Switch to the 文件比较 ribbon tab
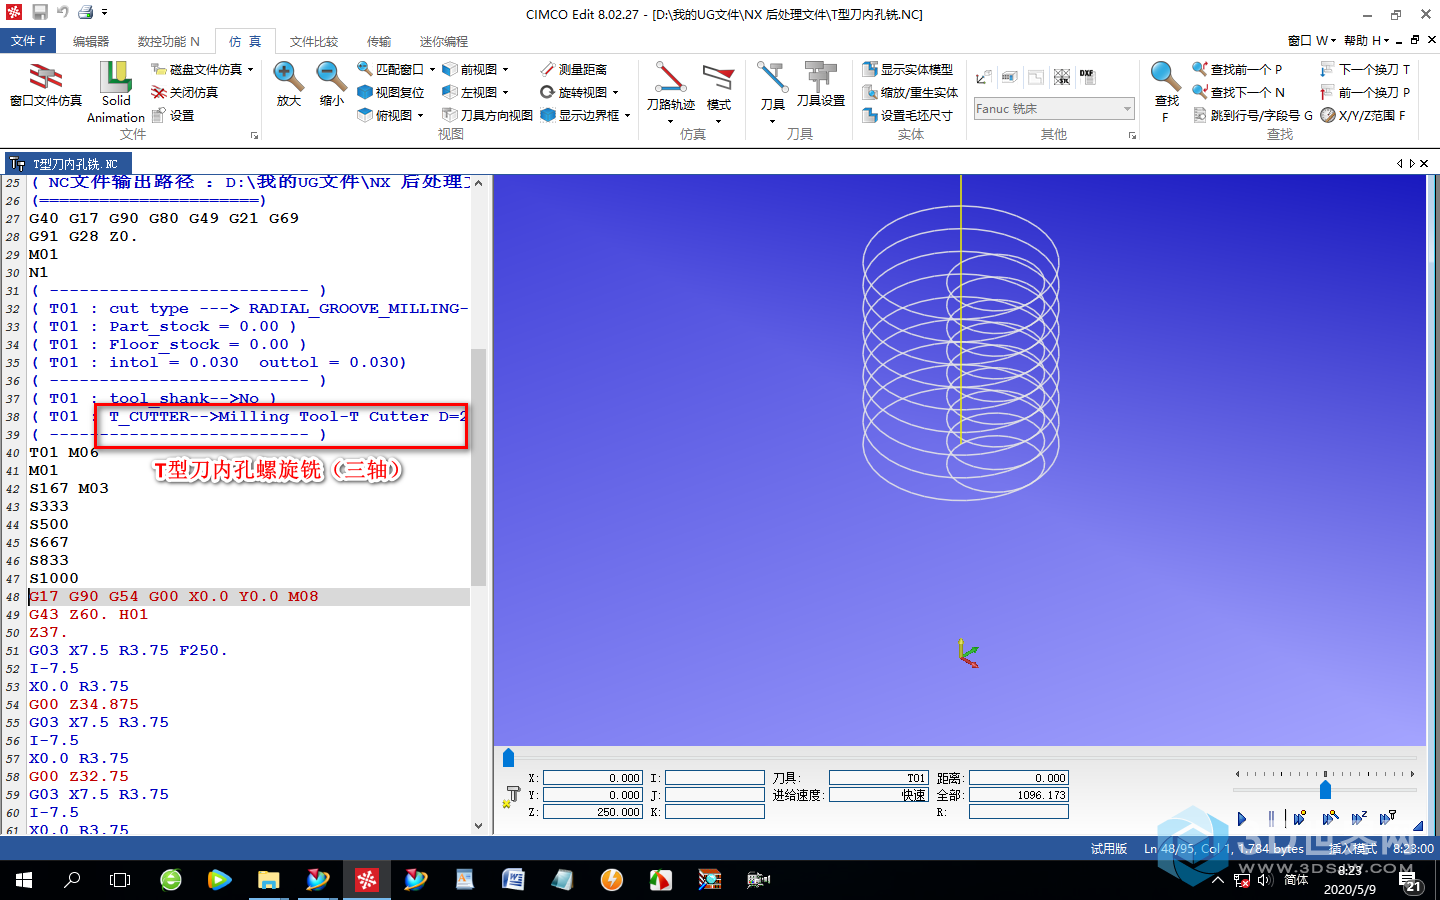 coord(314,41)
